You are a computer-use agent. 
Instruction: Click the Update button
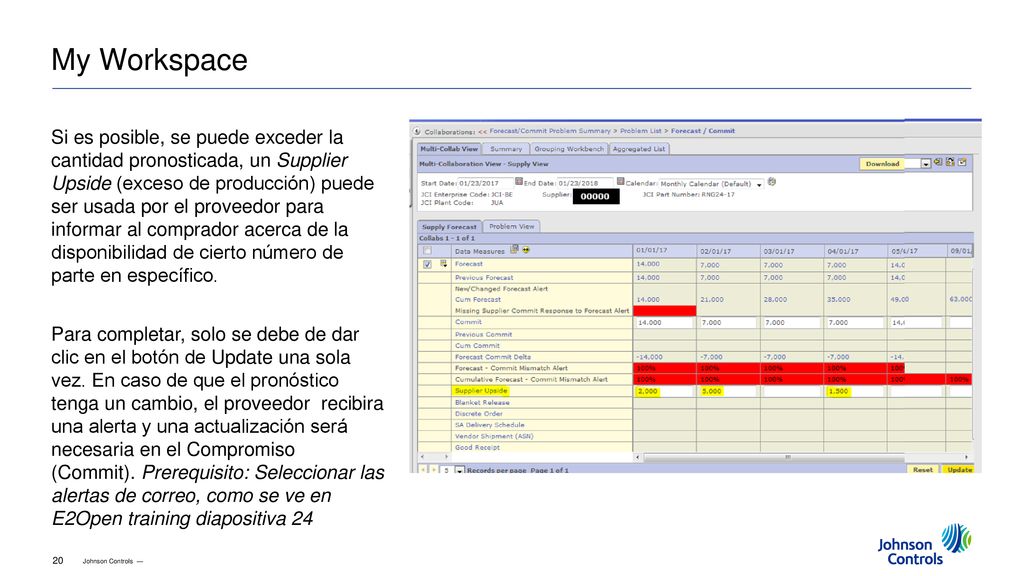[x=959, y=470]
